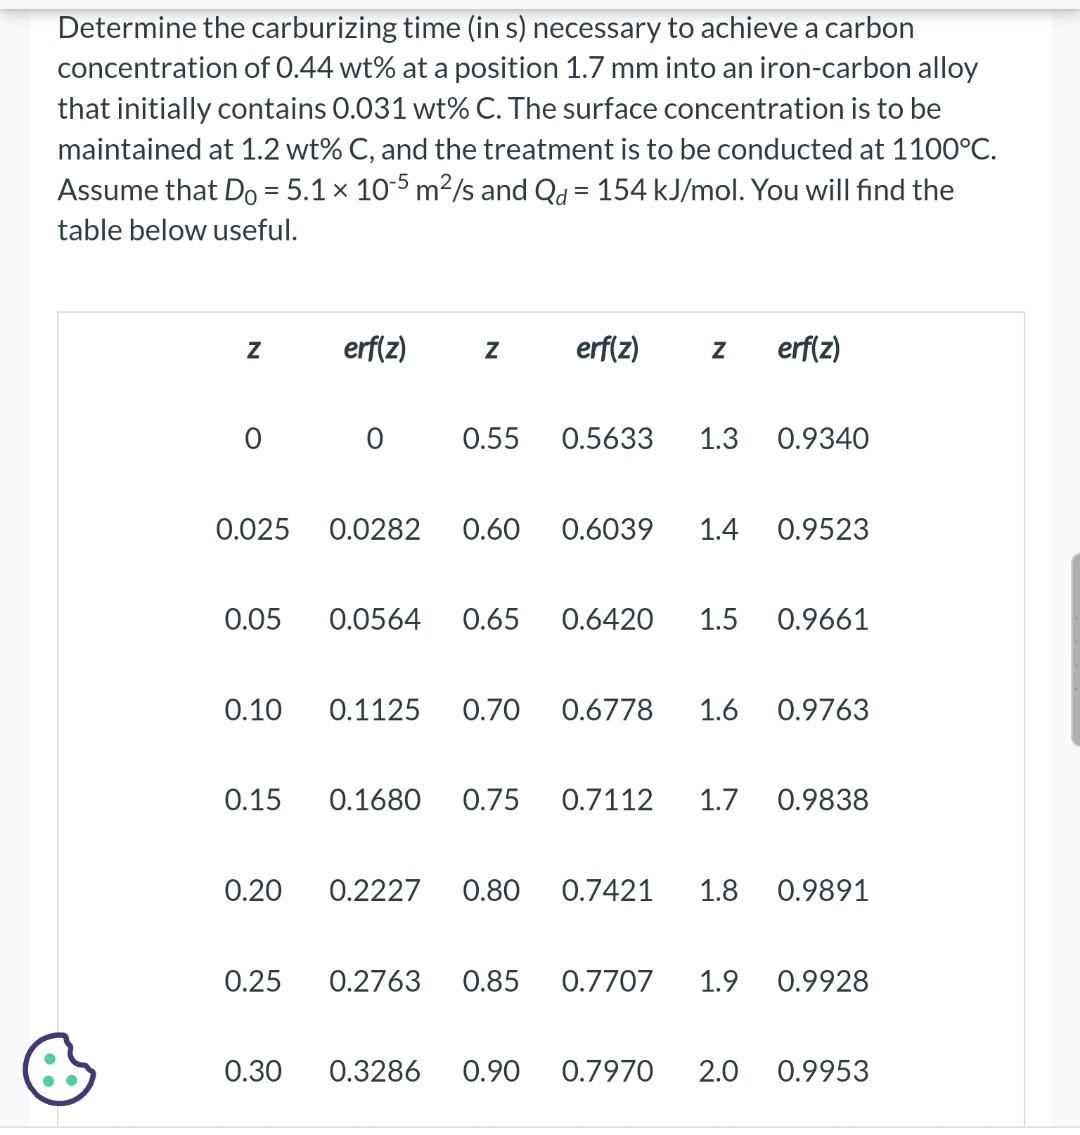The height and width of the screenshot is (1135, 1080).
Task: Click the z value 0.025 entry
Action: (253, 529)
